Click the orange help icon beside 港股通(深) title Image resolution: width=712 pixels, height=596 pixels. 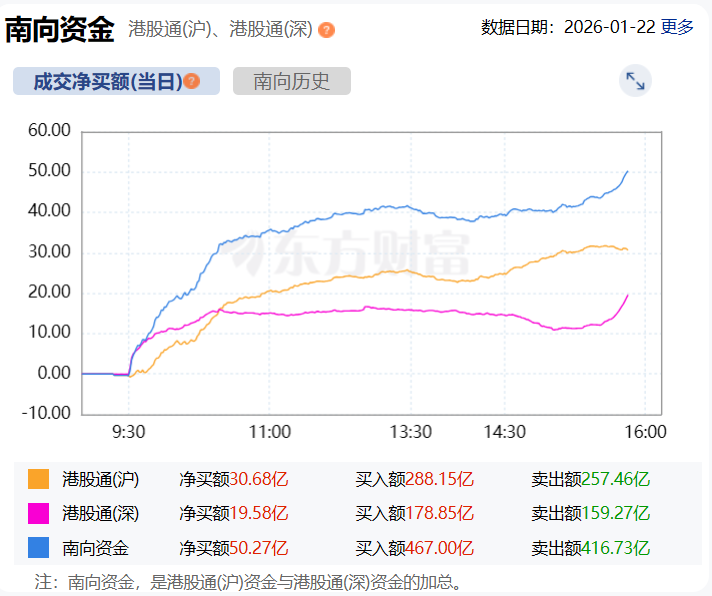[x=326, y=30]
